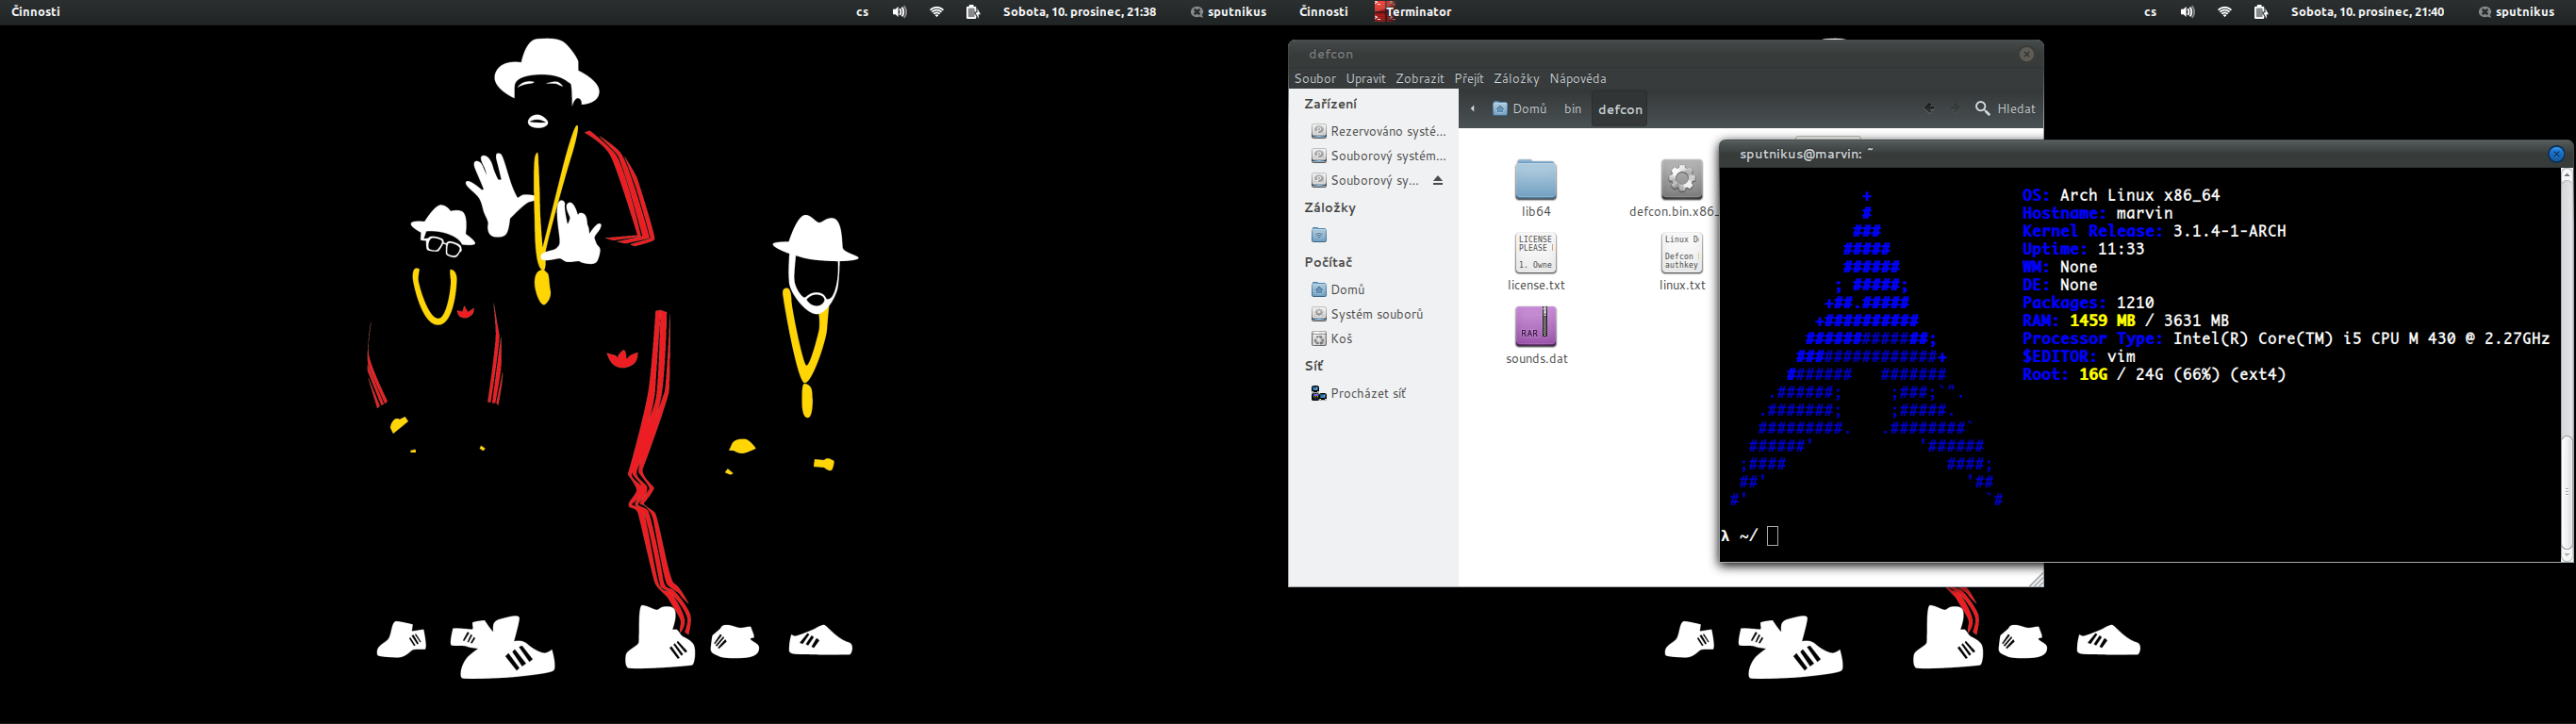This screenshot has height=724, width=2576.
Task: Navigate to Domů in the path bar
Action: [1520, 109]
